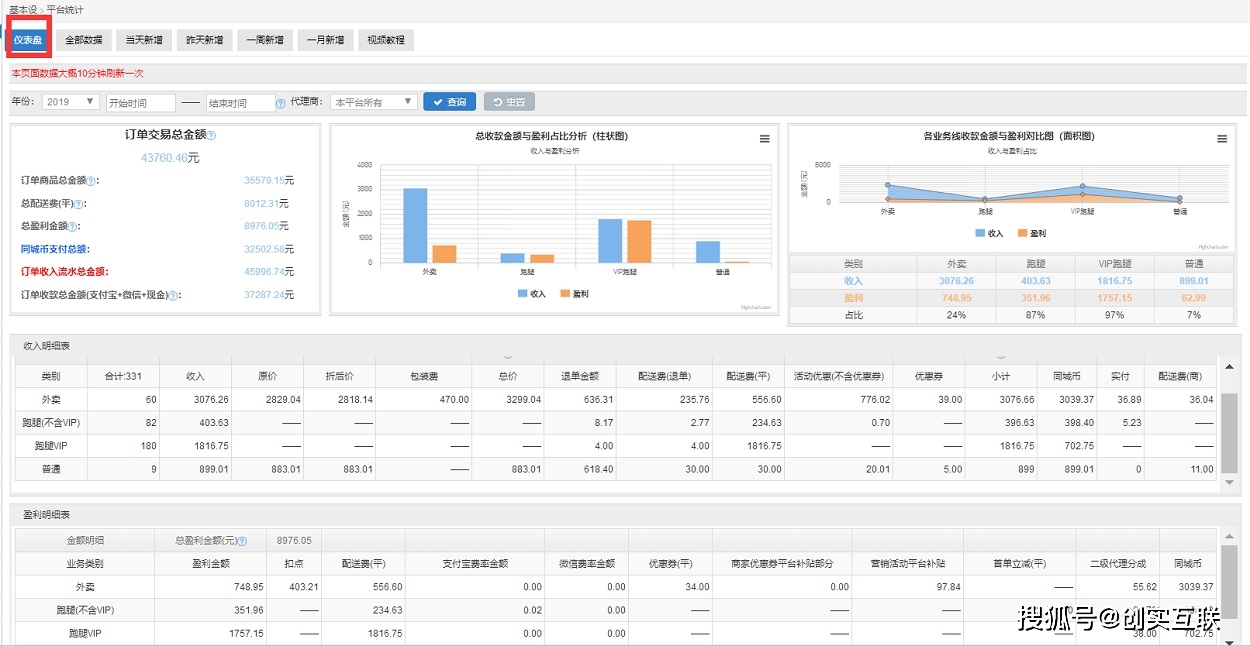Viewport: 1250px width, 646px height.
Task: Toggle 收入 series in area chart legend
Action: 989,233
